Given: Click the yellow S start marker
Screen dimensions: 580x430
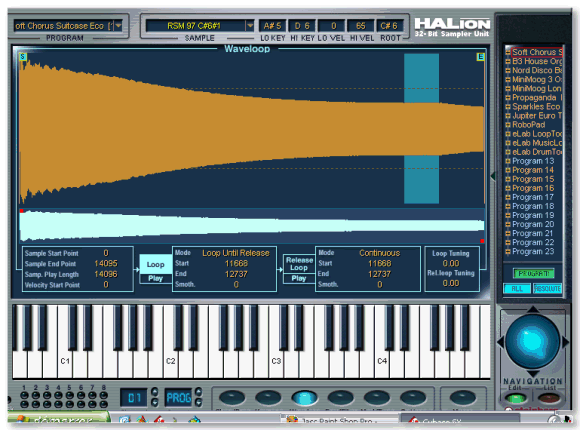Looking at the screenshot, I should click(x=23, y=57).
